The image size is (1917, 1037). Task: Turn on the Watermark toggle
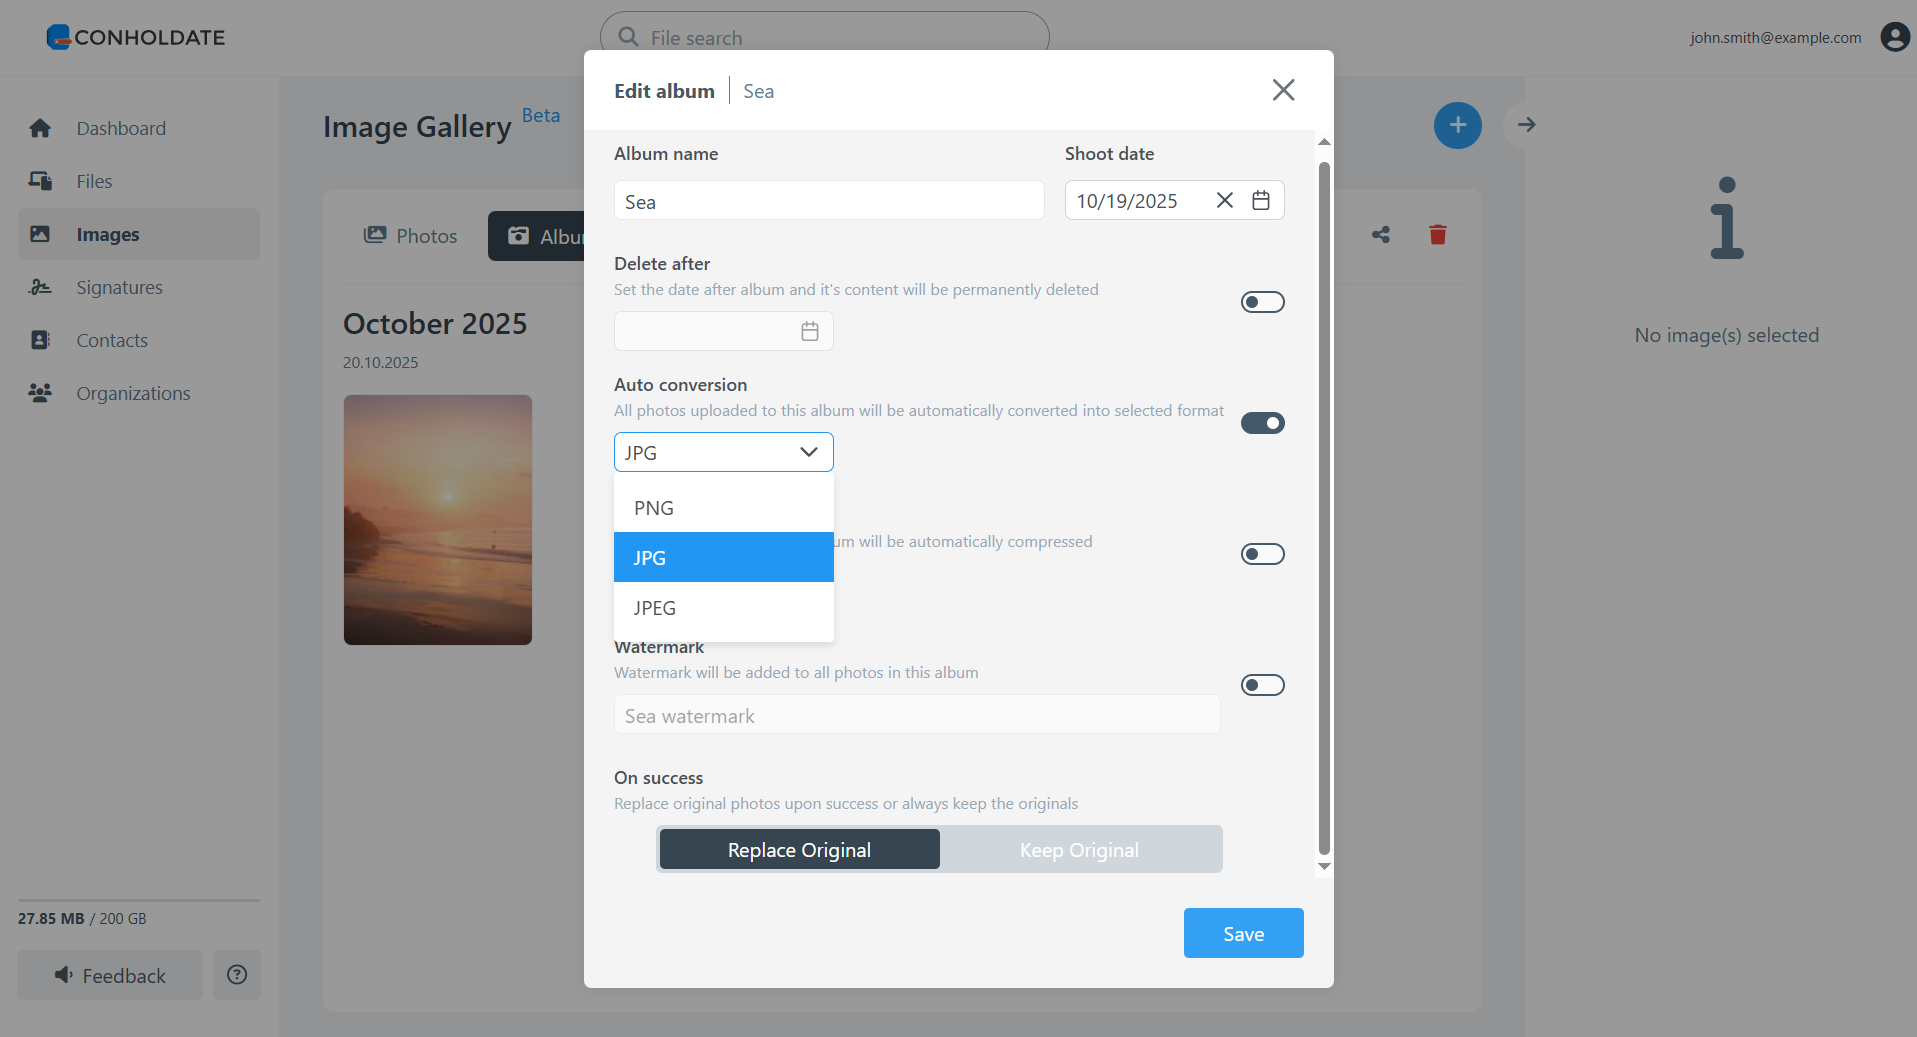pyautogui.click(x=1262, y=685)
